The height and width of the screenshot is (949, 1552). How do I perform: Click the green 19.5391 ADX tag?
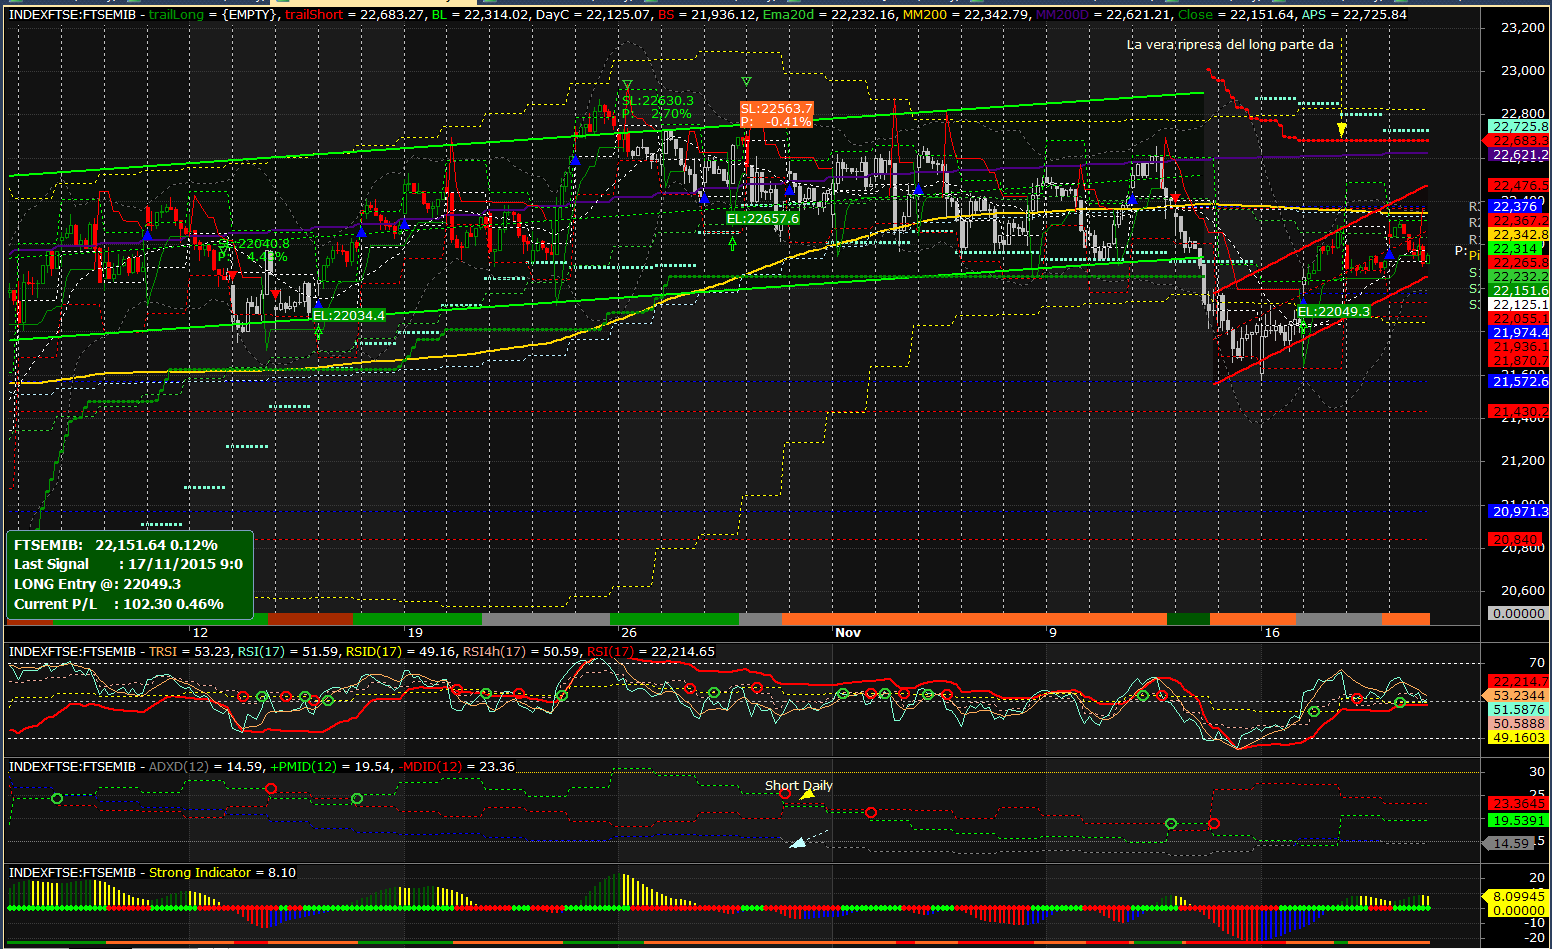point(1519,820)
